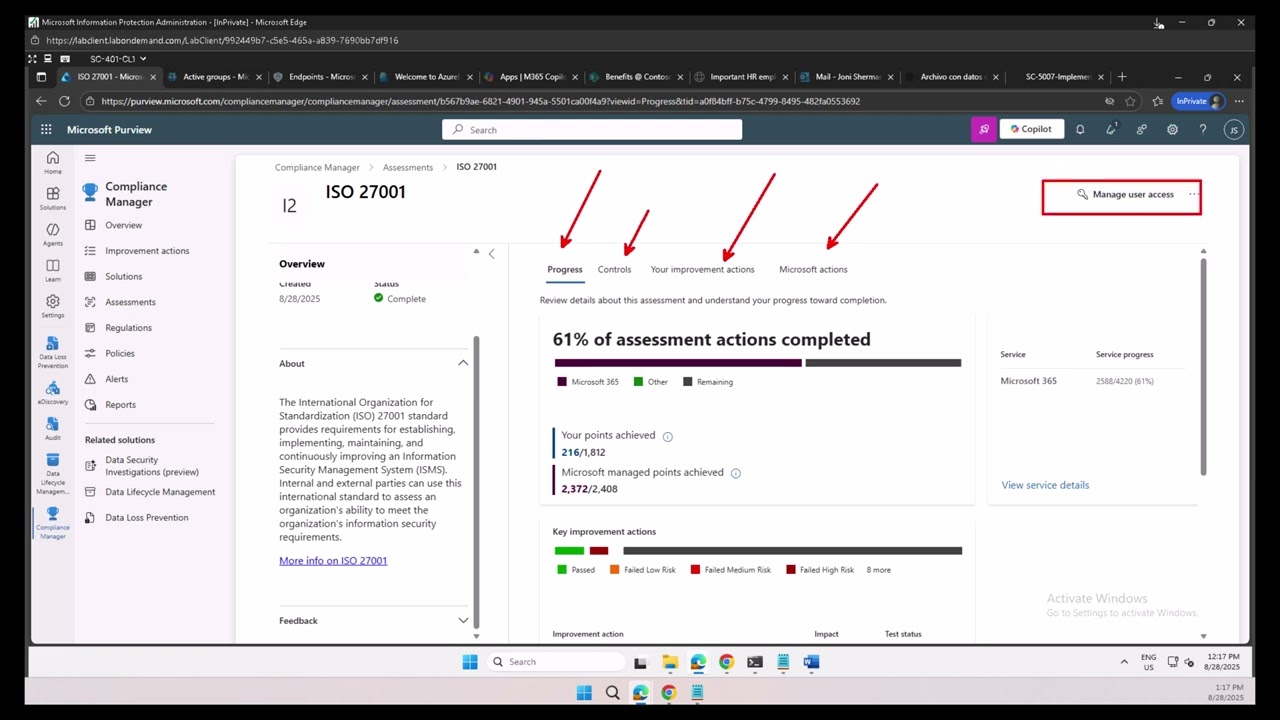Open Improvement actions in side menu
Screen dimensions: 1280x720
point(147,251)
